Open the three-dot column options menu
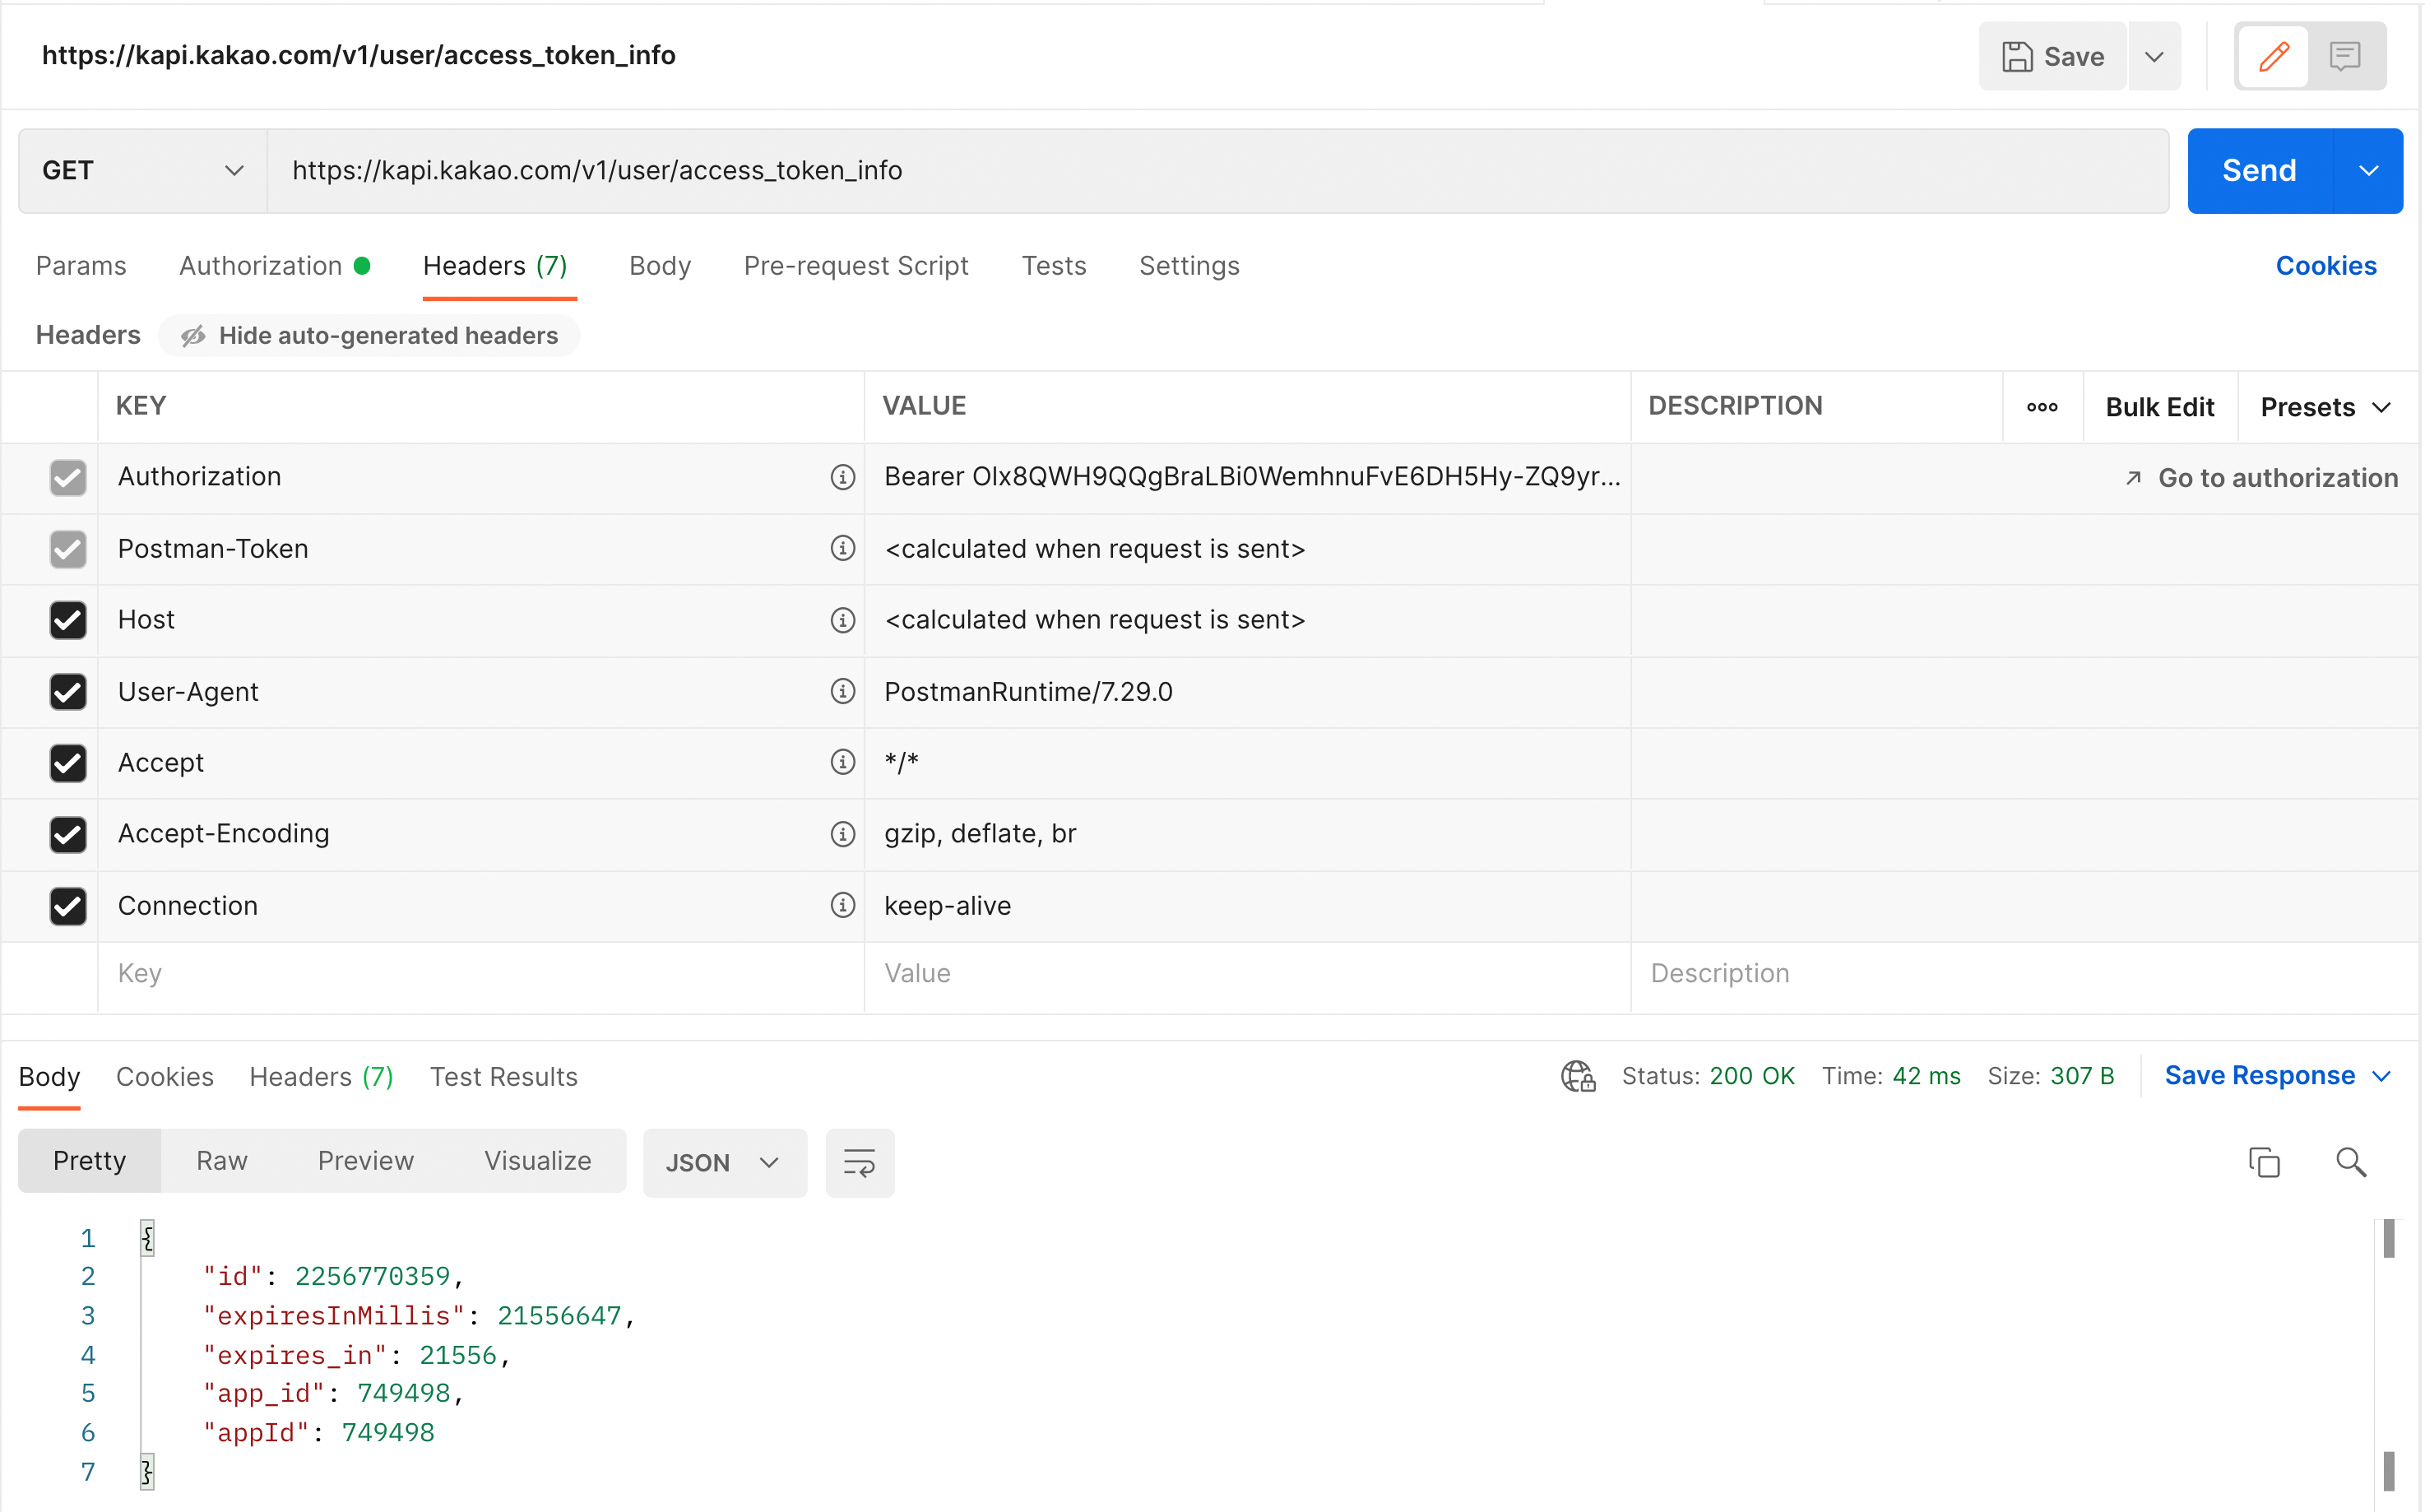Image resolution: width=2425 pixels, height=1512 pixels. point(2042,407)
